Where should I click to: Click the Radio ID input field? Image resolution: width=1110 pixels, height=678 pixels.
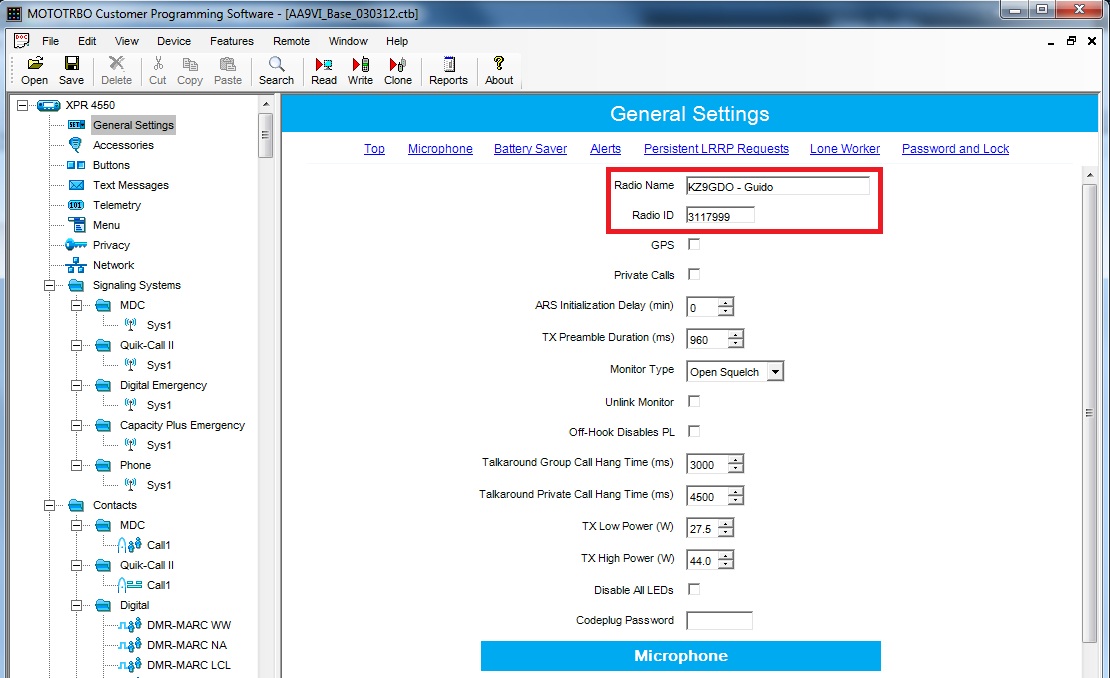(720, 216)
